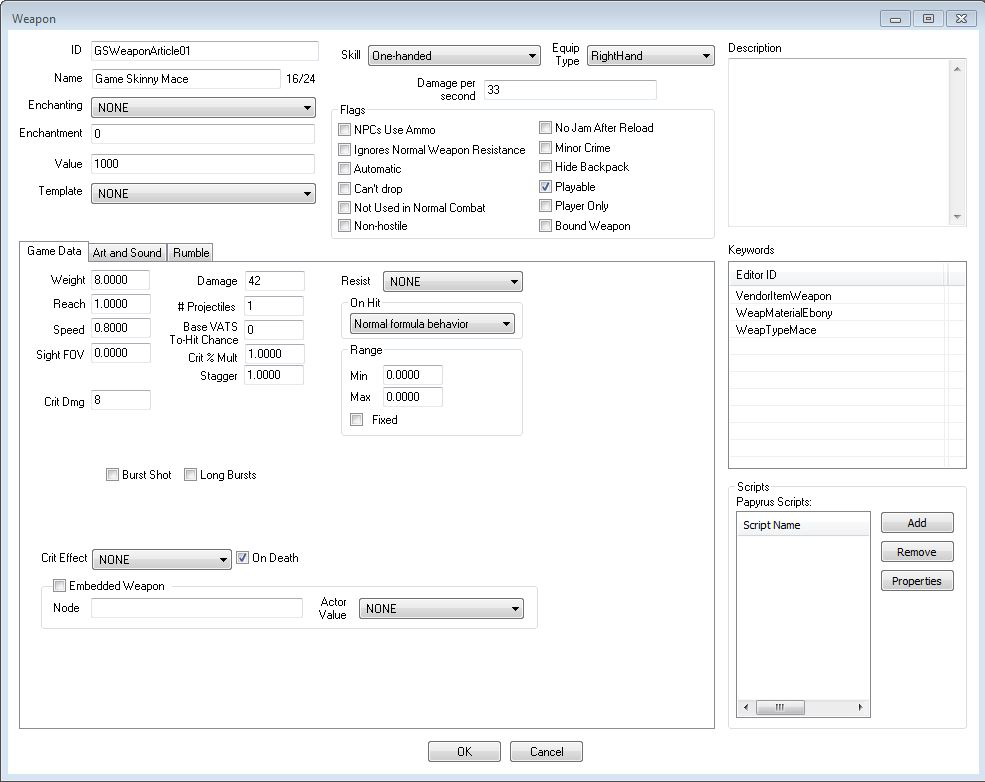Screen dimensions: 985x782
Task: Uncheck the Playable flag
Action: coord(545,187)
